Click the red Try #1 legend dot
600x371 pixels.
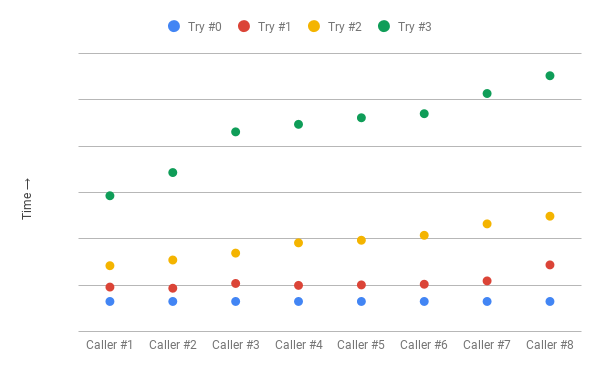(x=244, y=26)
